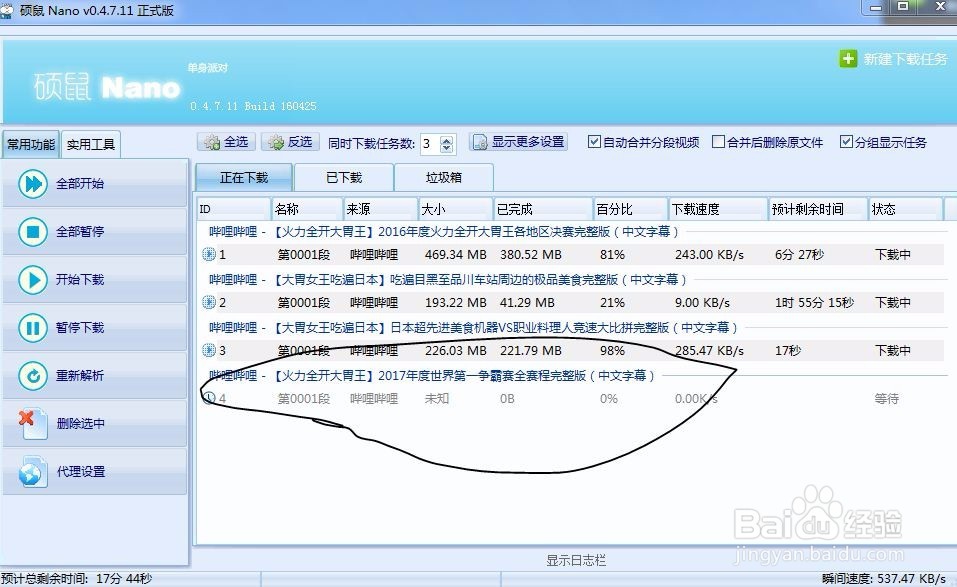Click remaining time 1时 55分 15秒
Viewport: 957px width, 587px height.
(814, 302)
